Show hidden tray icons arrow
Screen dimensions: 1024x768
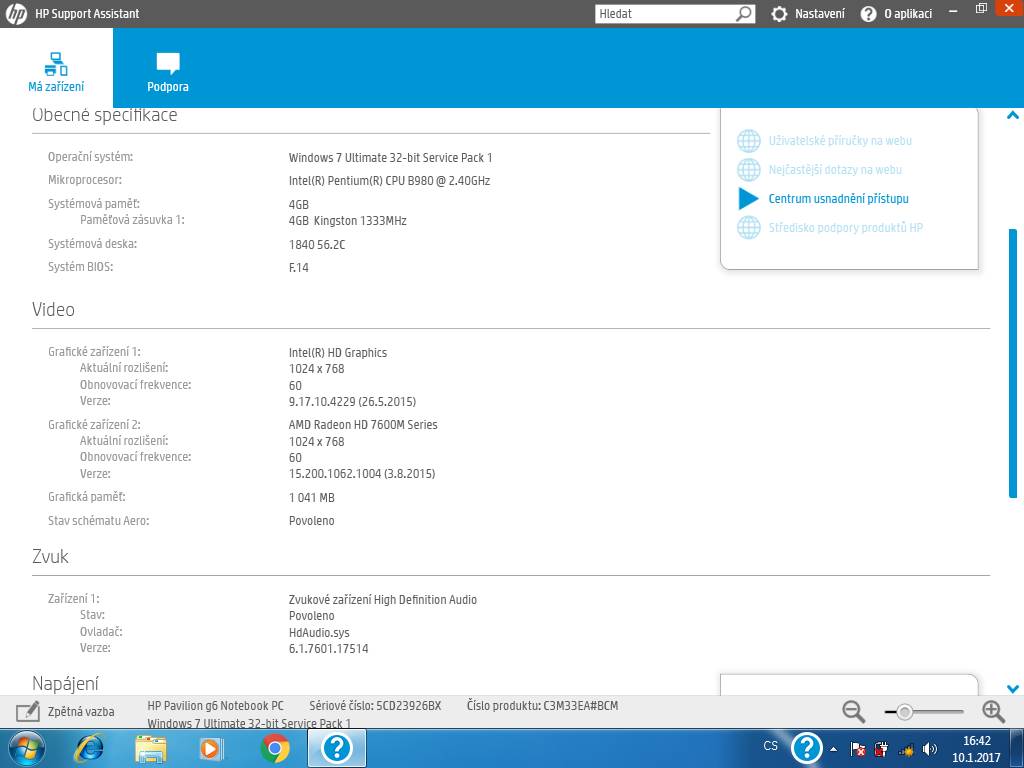point(834,749)
